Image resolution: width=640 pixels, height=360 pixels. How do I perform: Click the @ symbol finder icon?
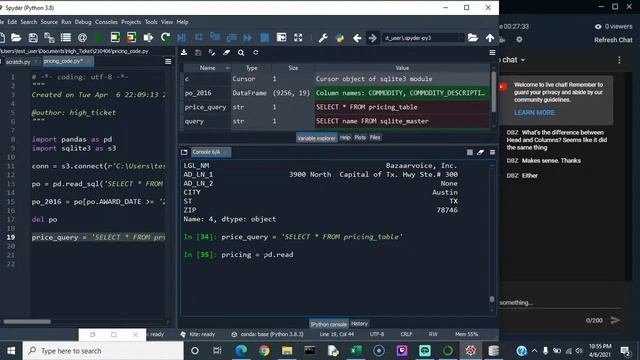82,38
